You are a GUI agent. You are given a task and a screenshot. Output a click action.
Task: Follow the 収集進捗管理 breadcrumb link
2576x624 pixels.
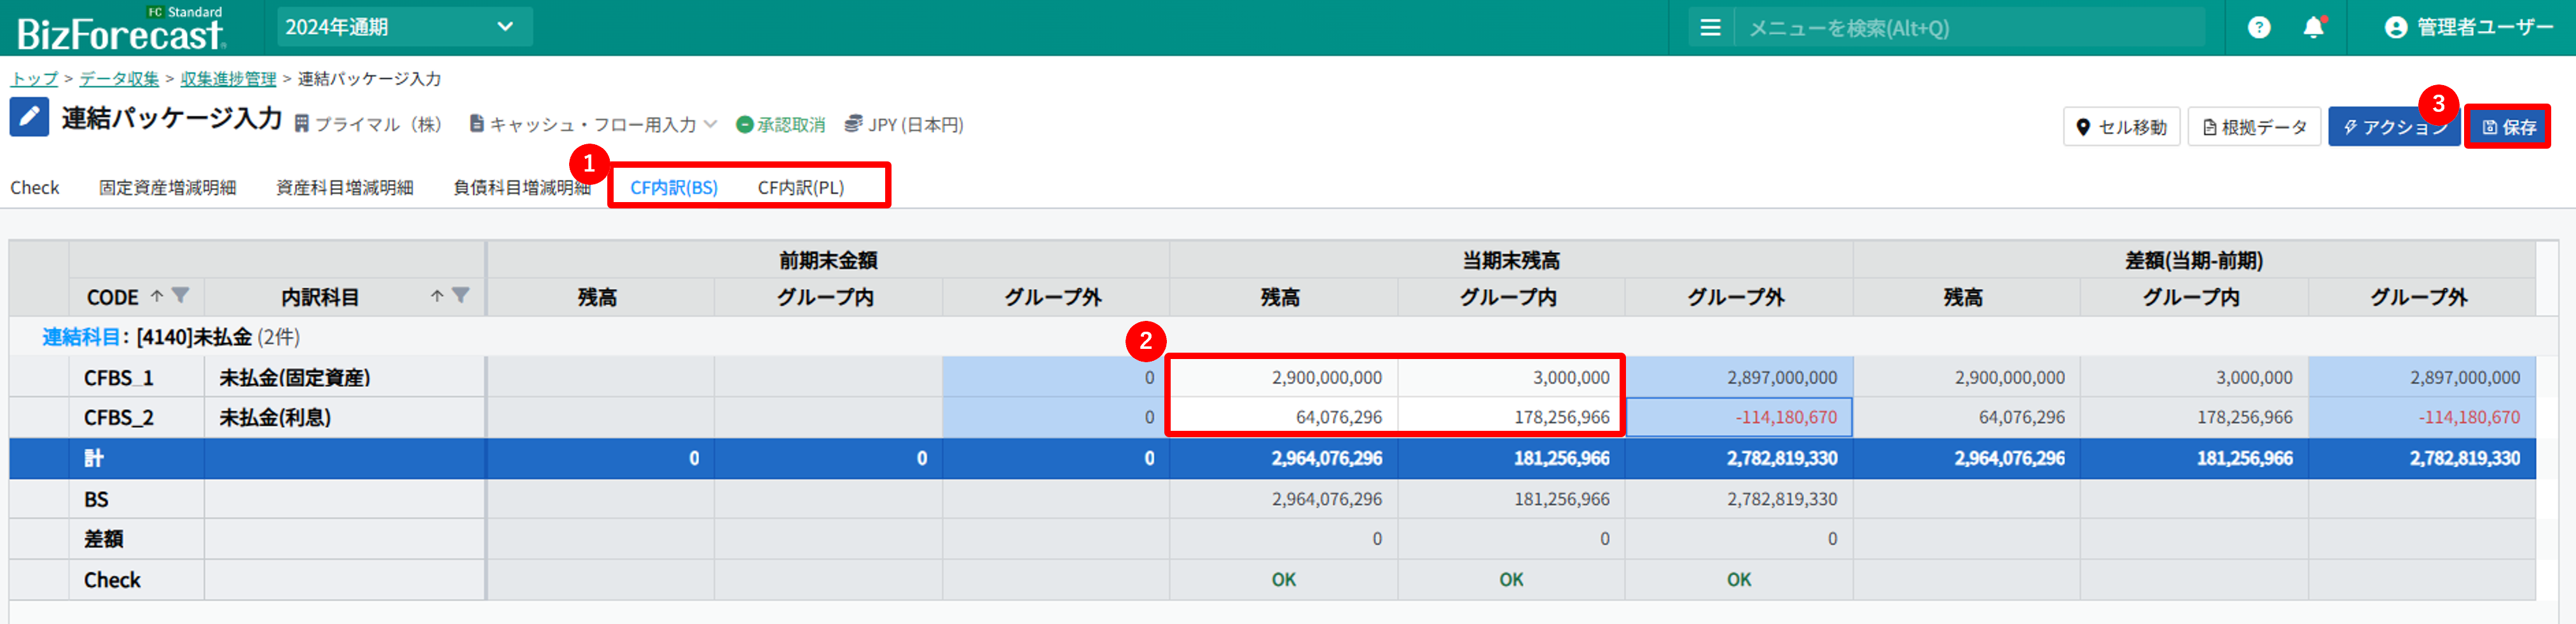tap(228, 79)
